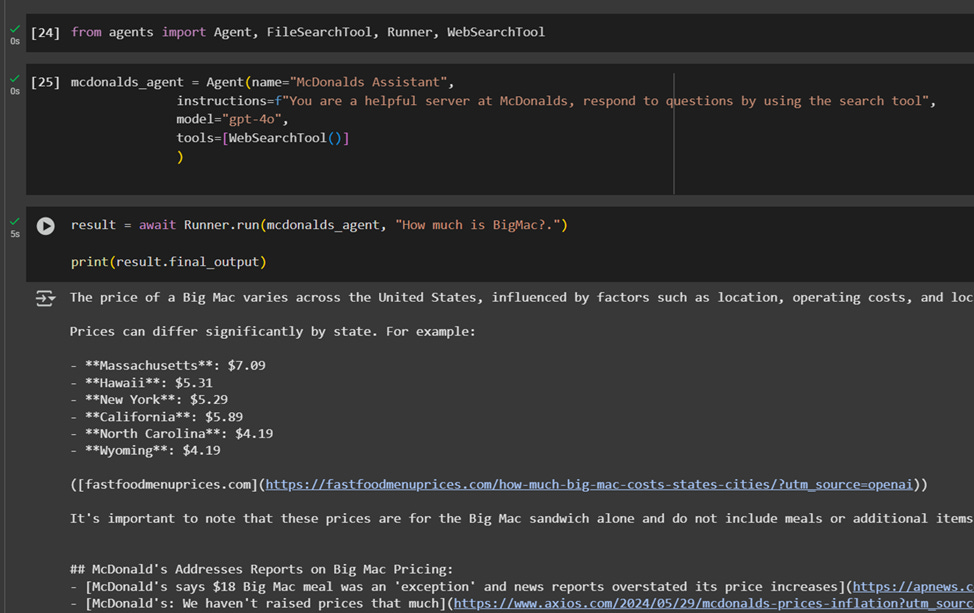Click the mcdonalds_agent = Agent code line
Screen dimensions: 974x613
tap(262, 82)
